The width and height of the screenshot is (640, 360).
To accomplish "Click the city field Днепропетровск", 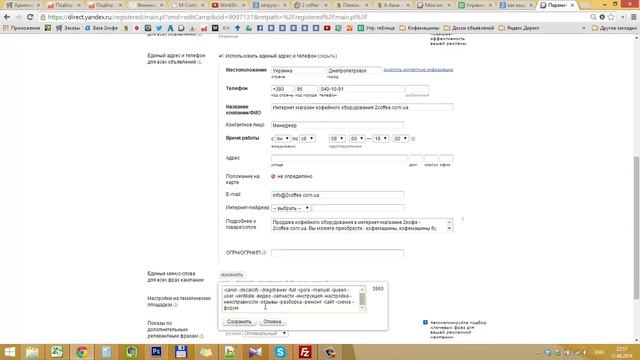I will pos(354,71).
